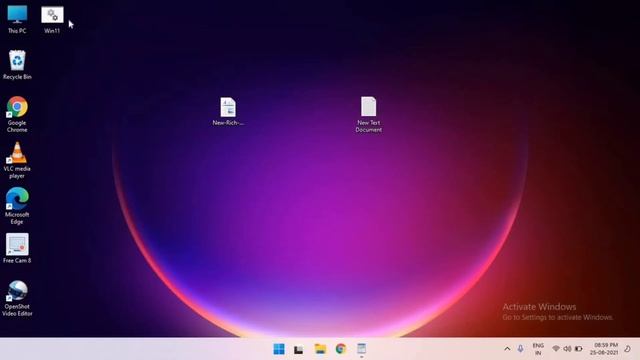
Task: Select the This PC desktop icon
Action: coord(17,19)
